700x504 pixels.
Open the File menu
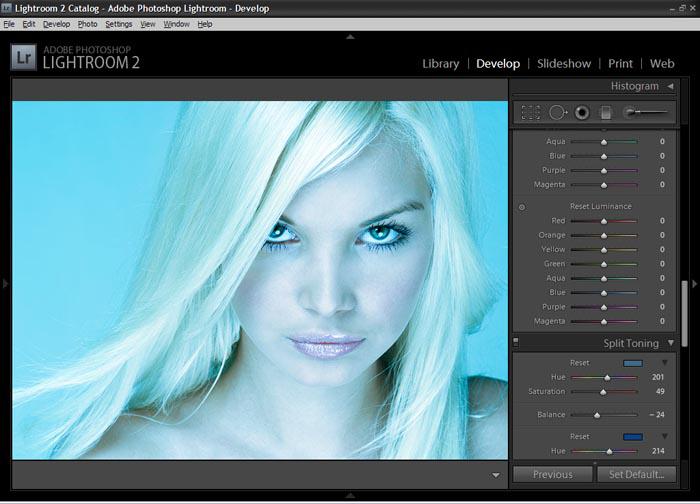(9, 24)
